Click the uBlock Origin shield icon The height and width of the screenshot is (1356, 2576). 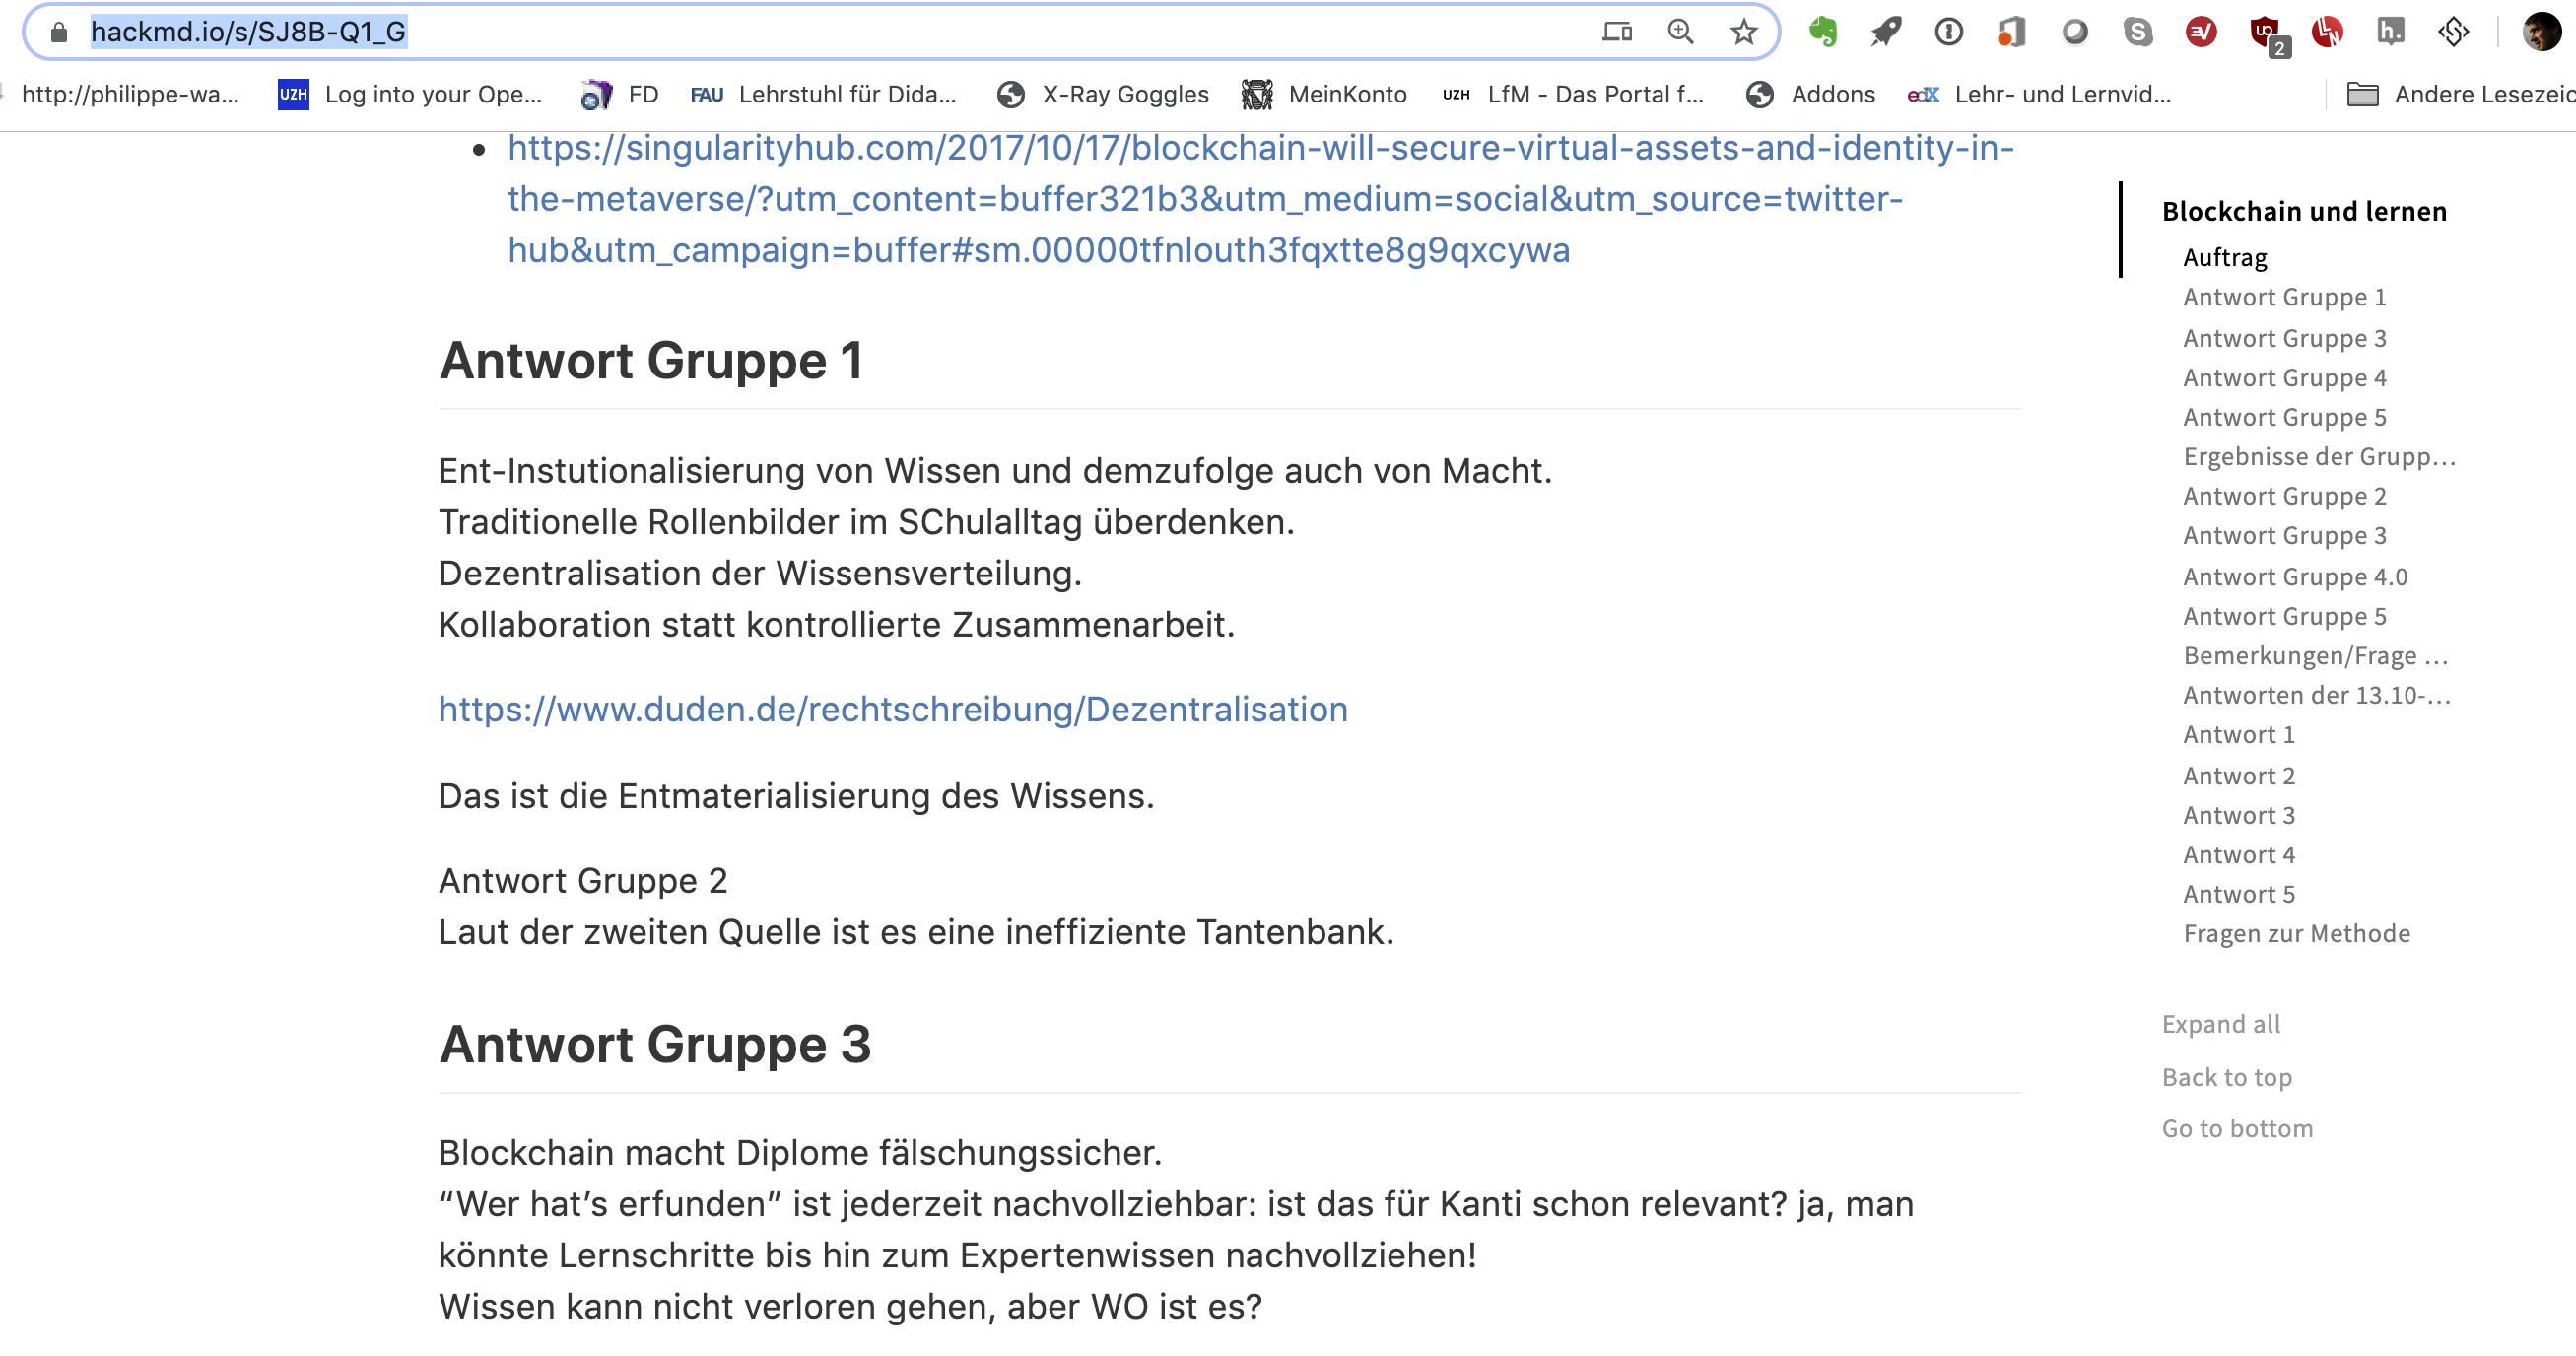(2264, 32)
